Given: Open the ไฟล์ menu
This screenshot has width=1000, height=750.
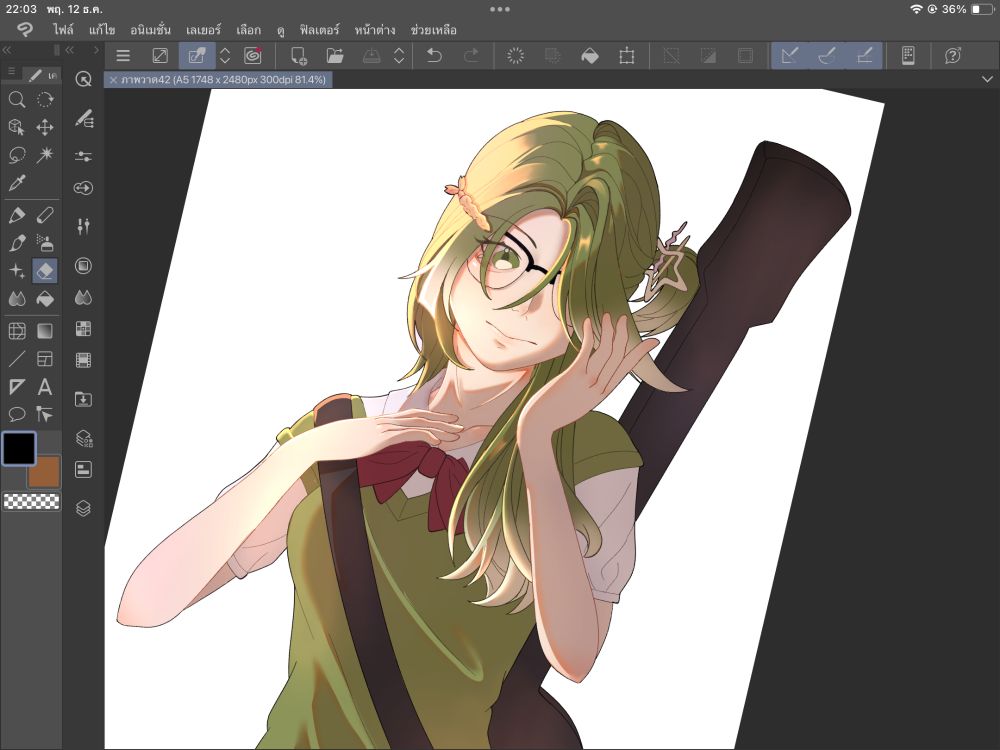Looking at the screenshot, I should (63, 30).
